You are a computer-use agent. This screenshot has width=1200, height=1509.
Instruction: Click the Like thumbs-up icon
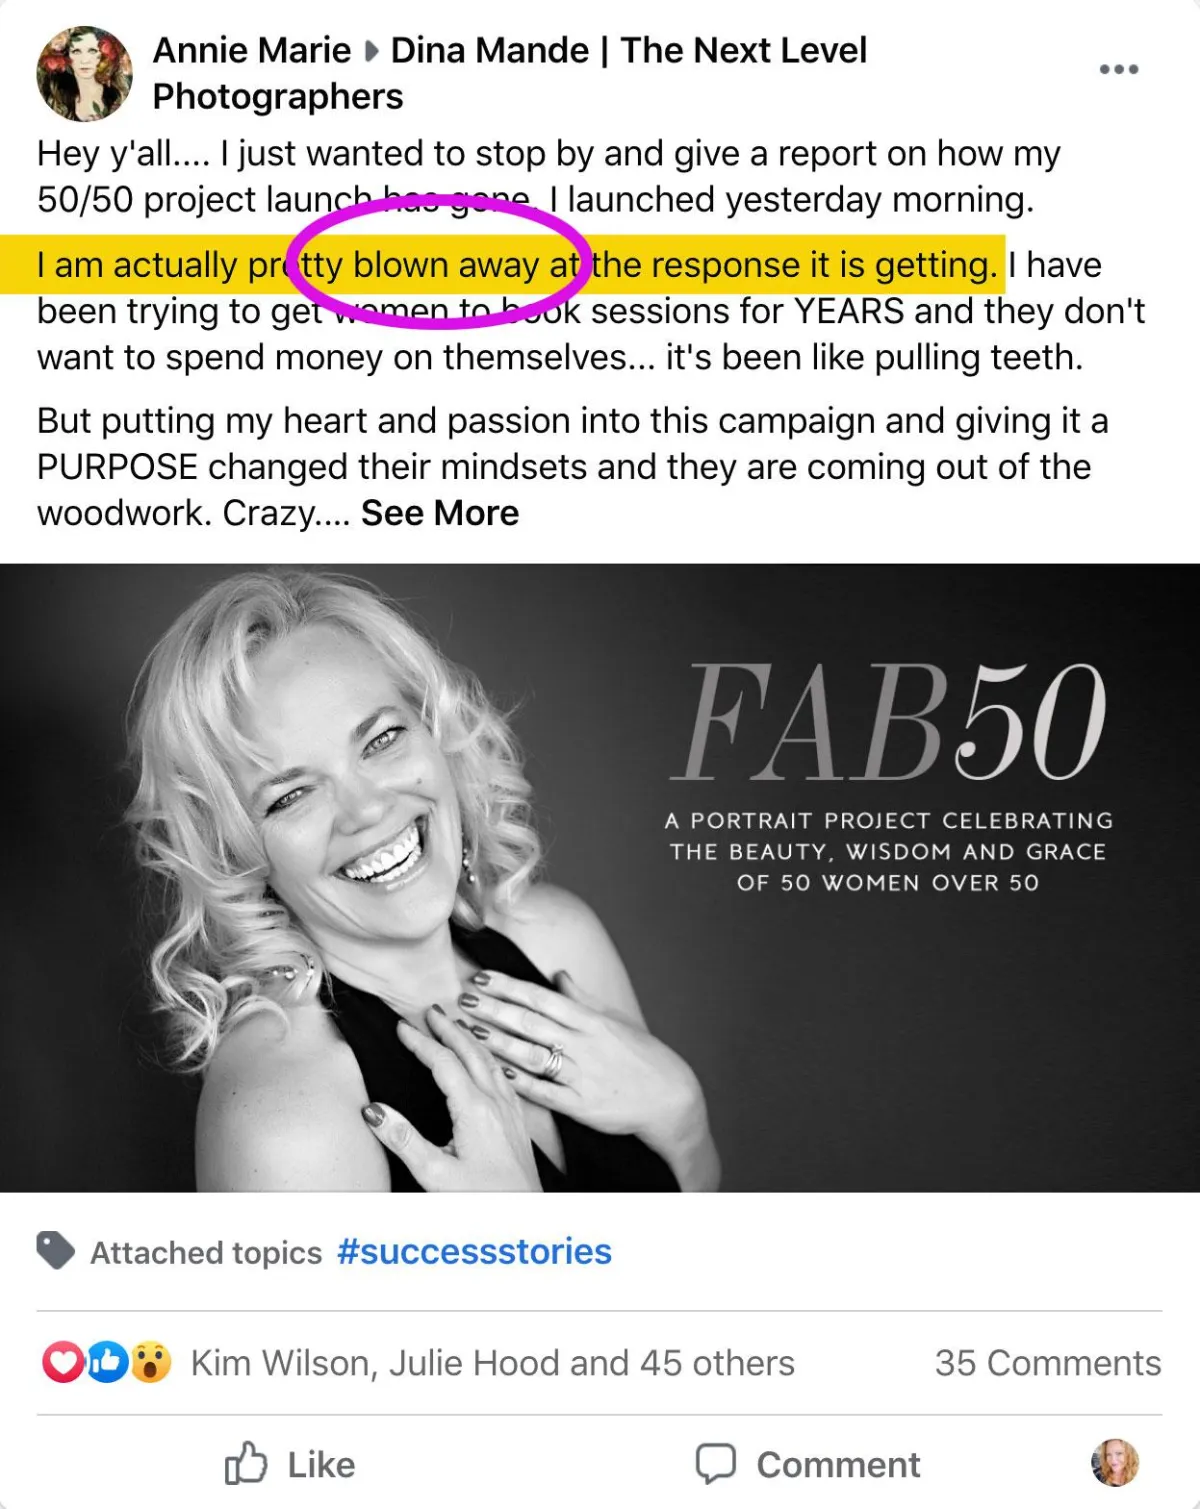pyautogui.click(x=246, y=1464)
